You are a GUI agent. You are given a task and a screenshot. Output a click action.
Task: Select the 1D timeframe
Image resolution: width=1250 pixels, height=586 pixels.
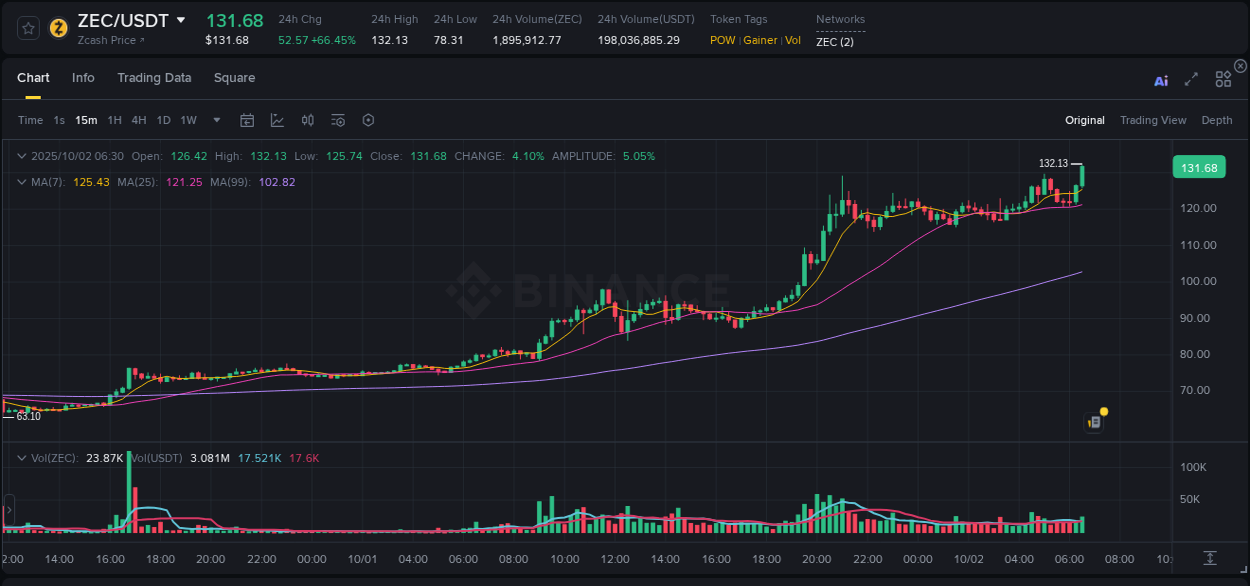163,119
